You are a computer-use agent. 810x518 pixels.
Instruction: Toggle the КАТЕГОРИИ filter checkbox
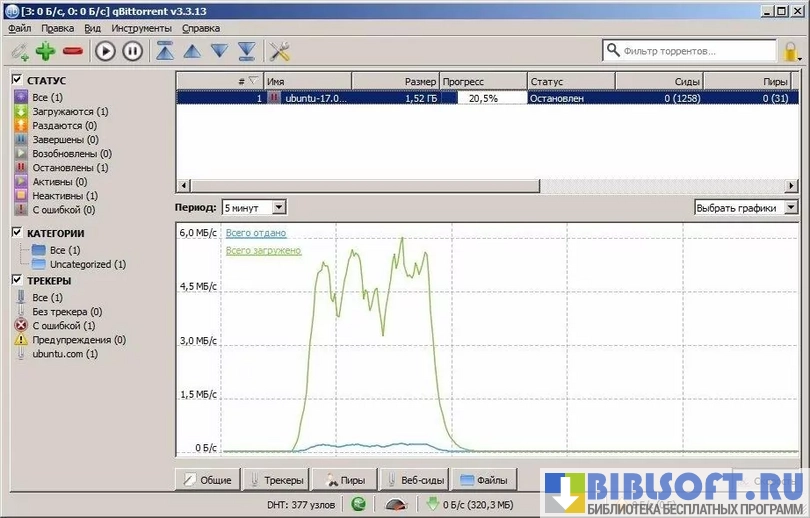[x=17, y=233]
